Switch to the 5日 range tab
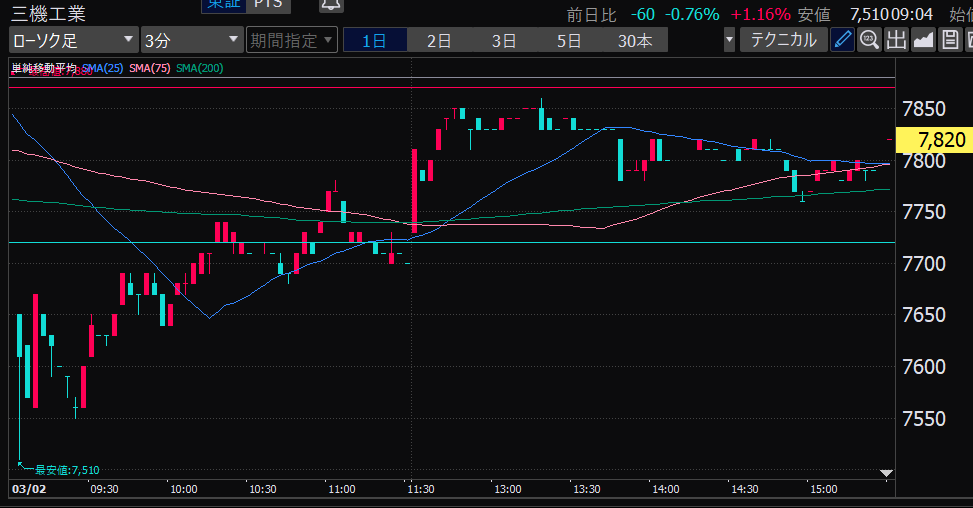Screen dimensions: 973x508 [x=569, y=40]
